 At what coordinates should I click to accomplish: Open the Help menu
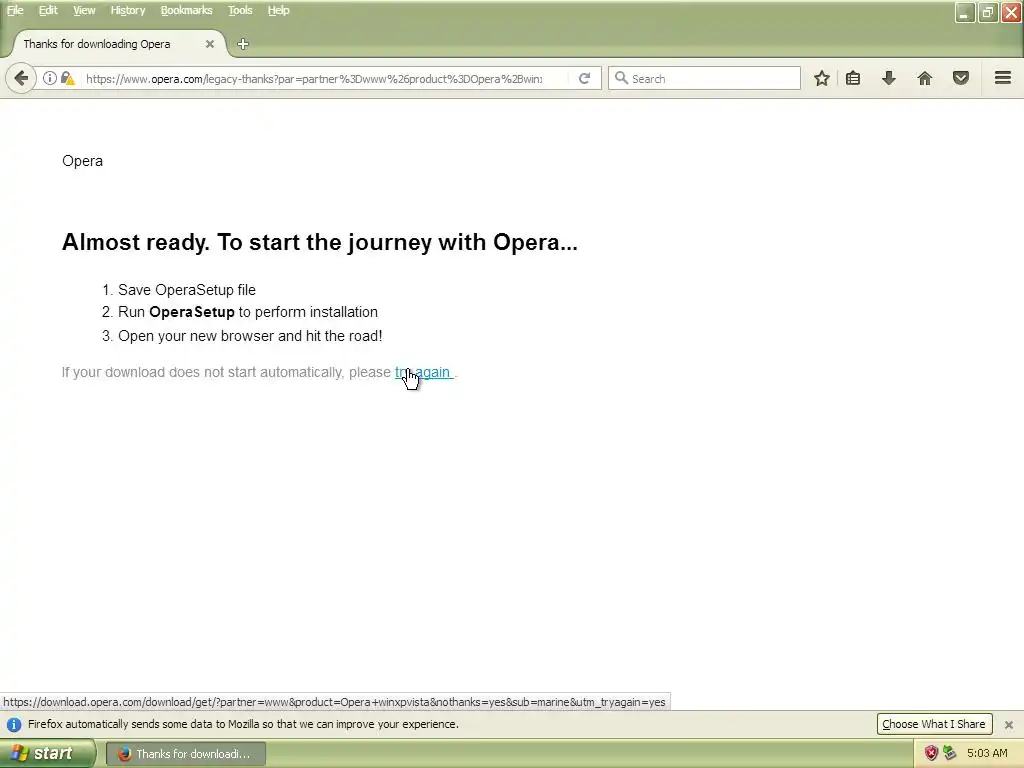[x=278, y=10]
